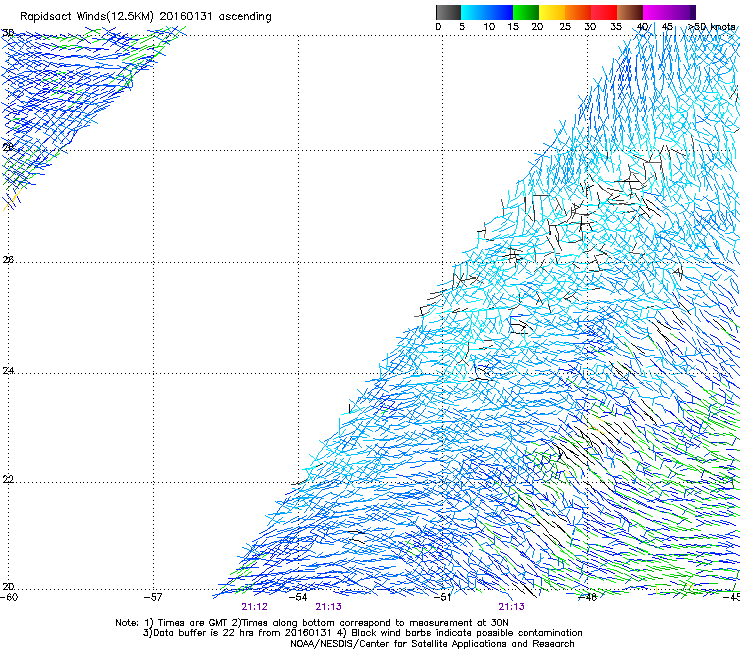
Task: Click the green 15-20 knots legend segment
Action: 526,12
